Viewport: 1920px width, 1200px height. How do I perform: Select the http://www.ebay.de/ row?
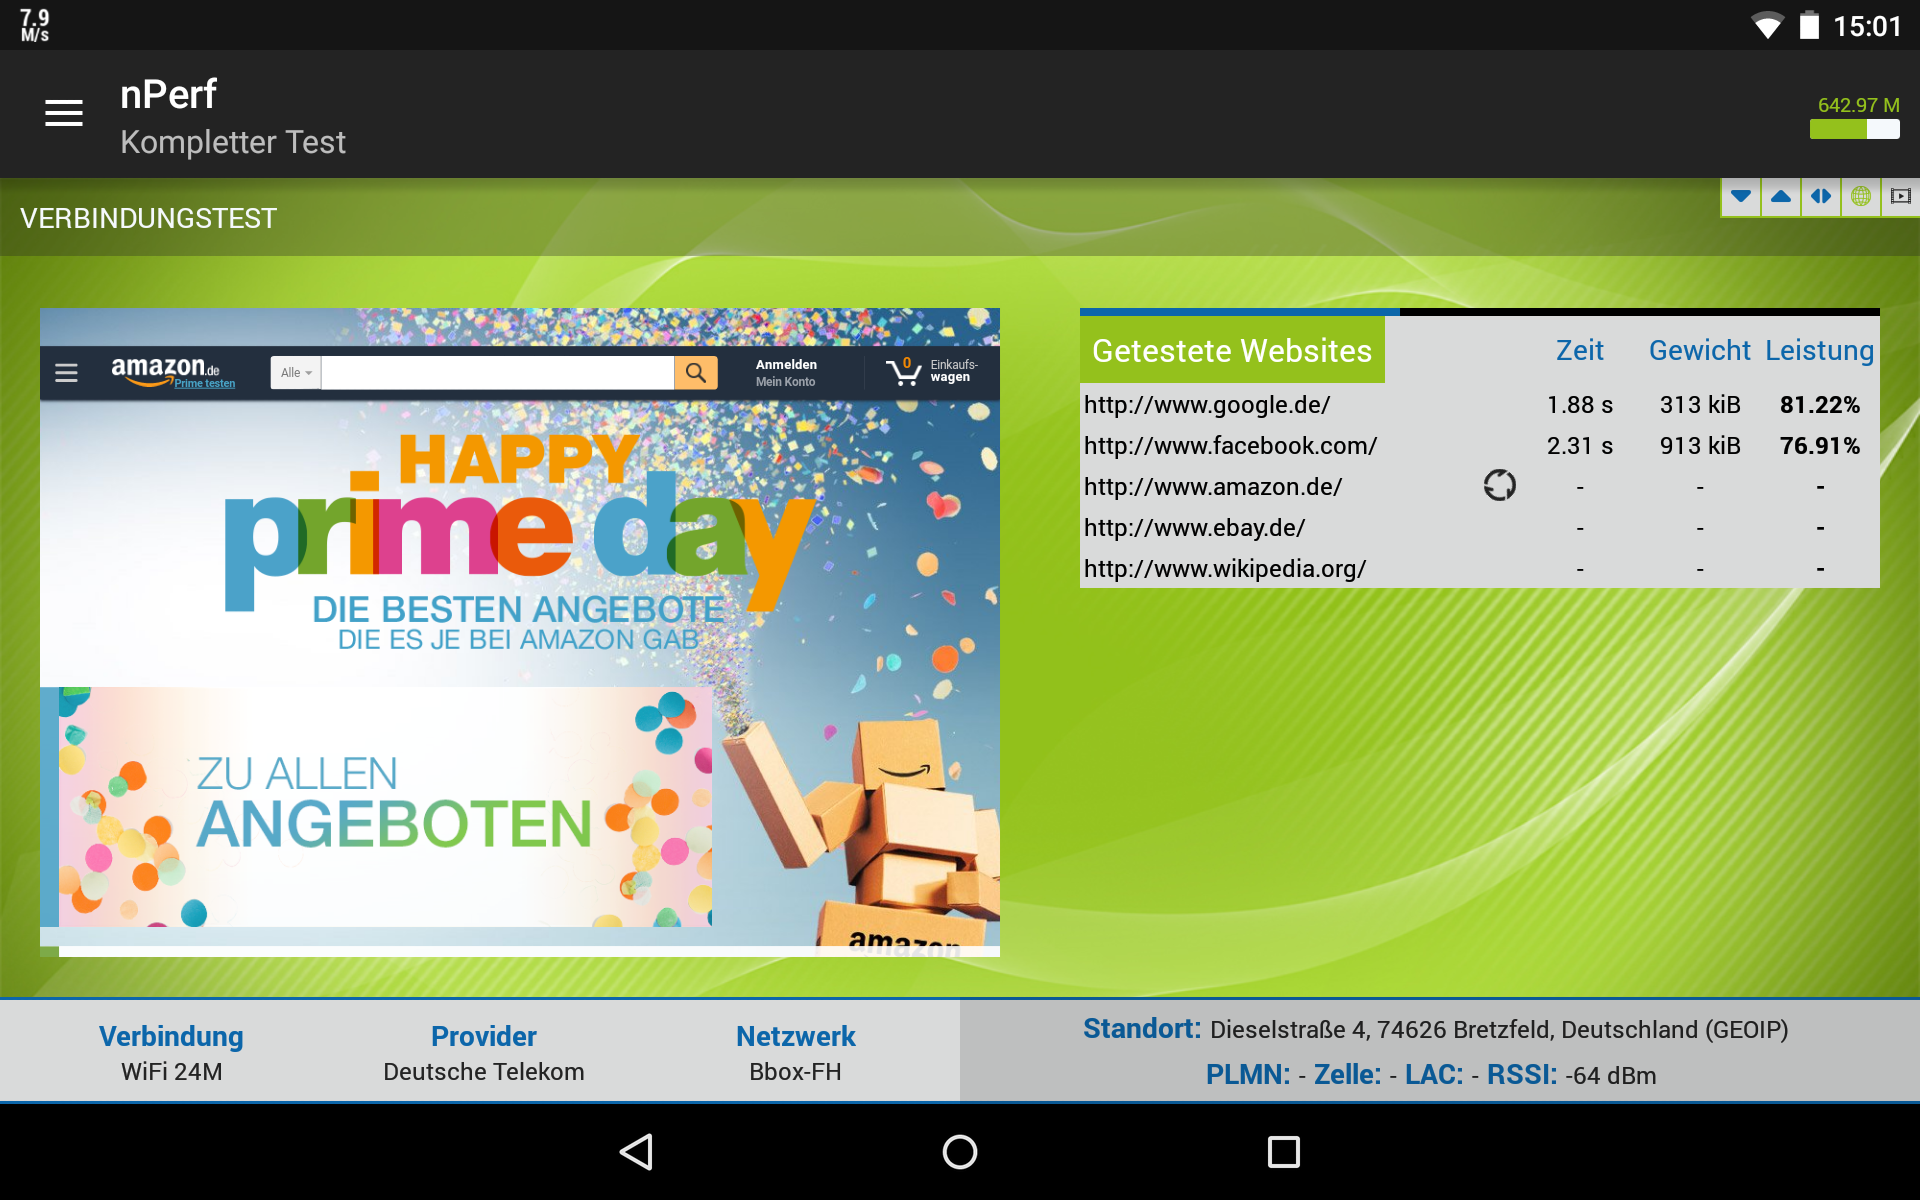point(1480,528)
